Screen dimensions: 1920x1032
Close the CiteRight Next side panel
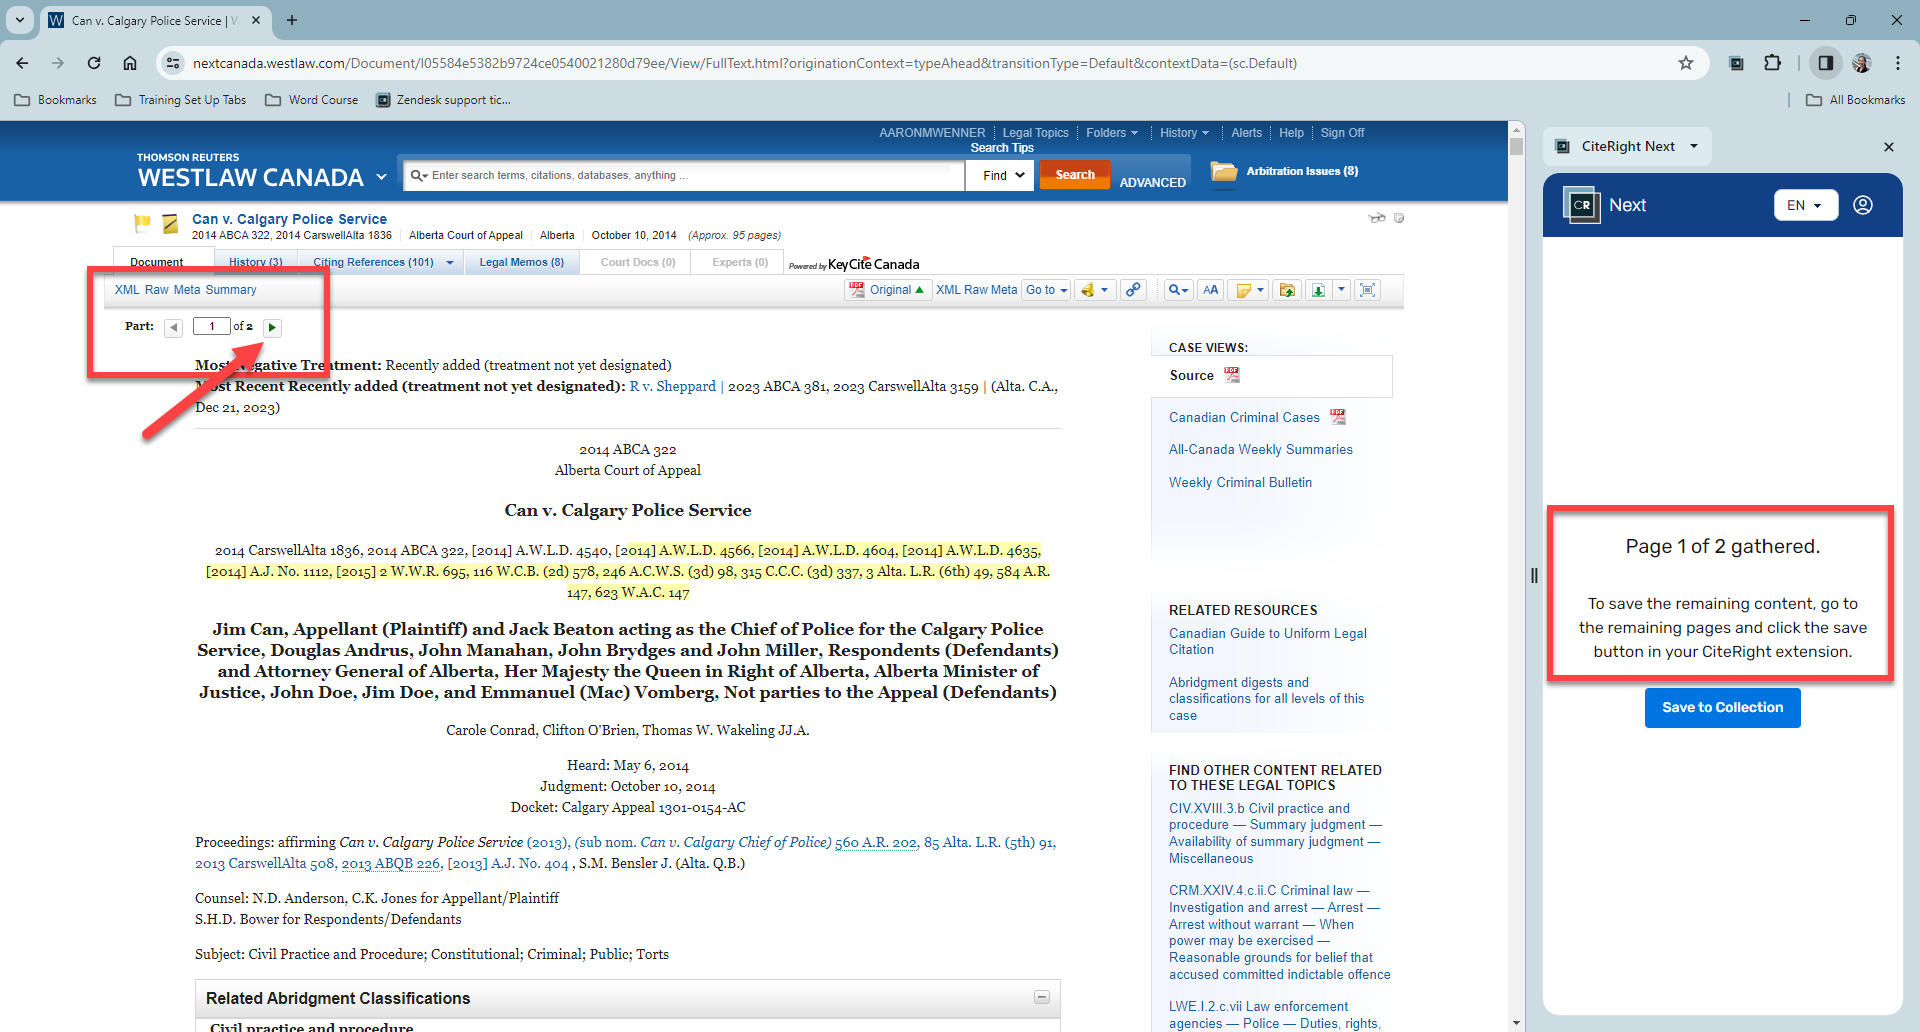coord(1889,147)
